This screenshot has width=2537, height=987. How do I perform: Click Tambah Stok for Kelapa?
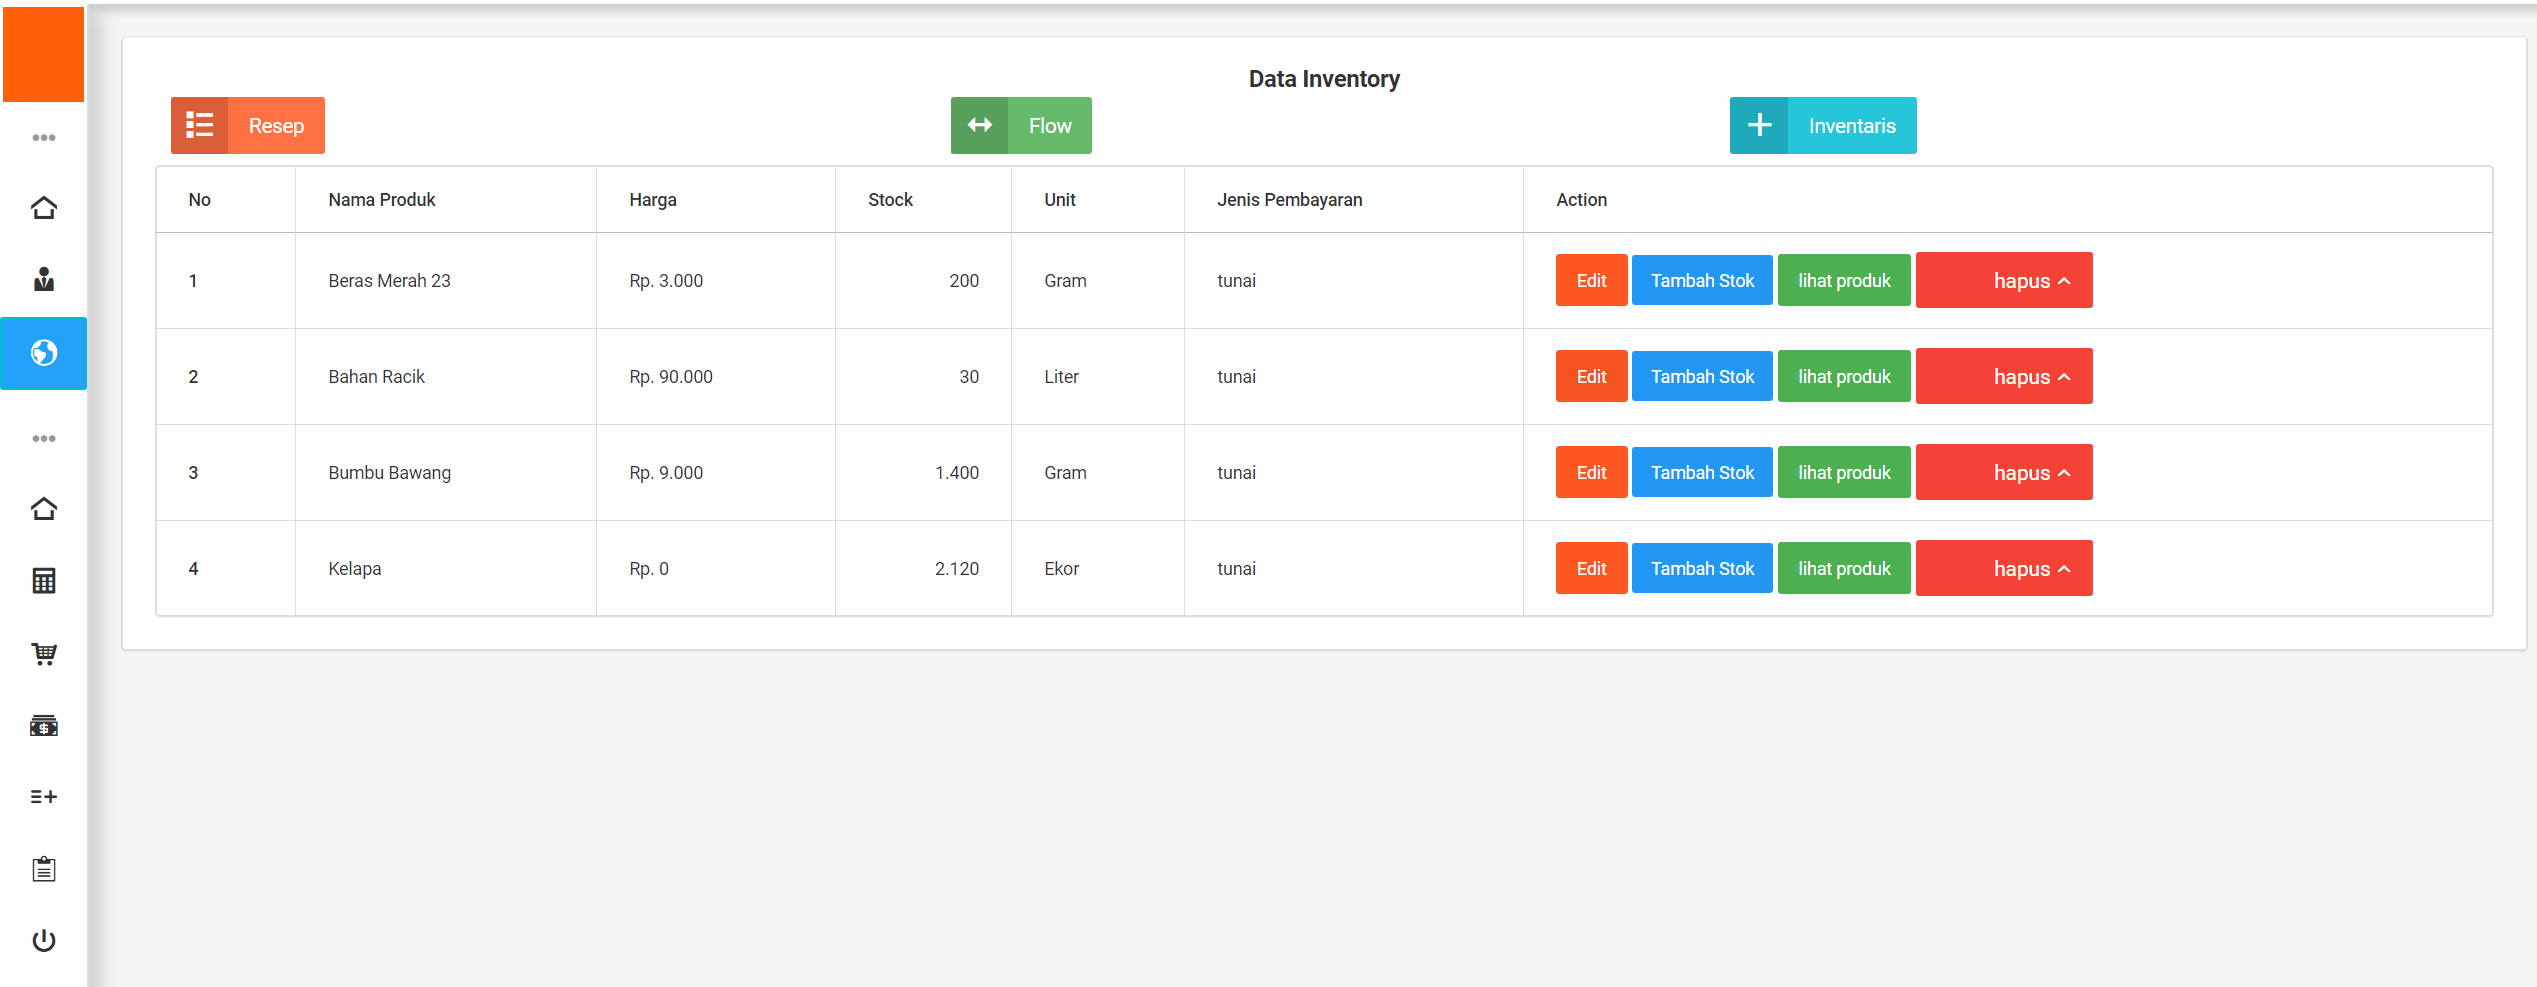(1702, 568)
